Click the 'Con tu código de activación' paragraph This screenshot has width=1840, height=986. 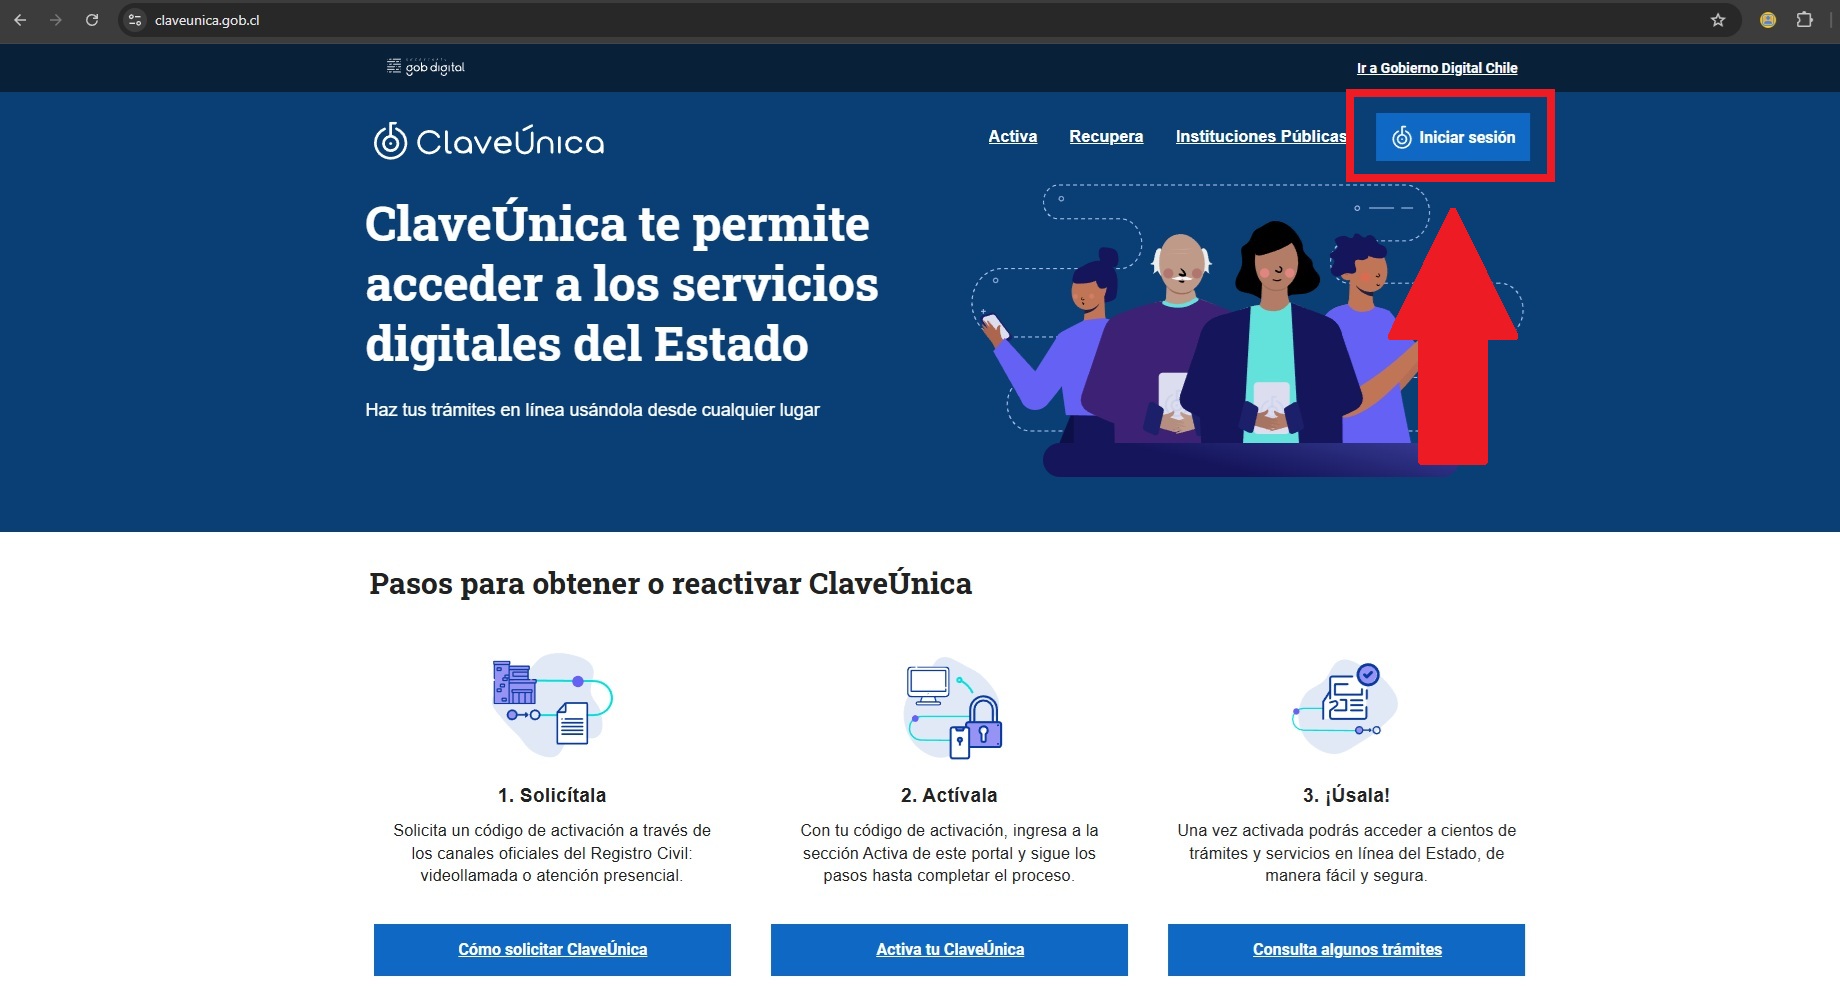(x=949, y=853)
